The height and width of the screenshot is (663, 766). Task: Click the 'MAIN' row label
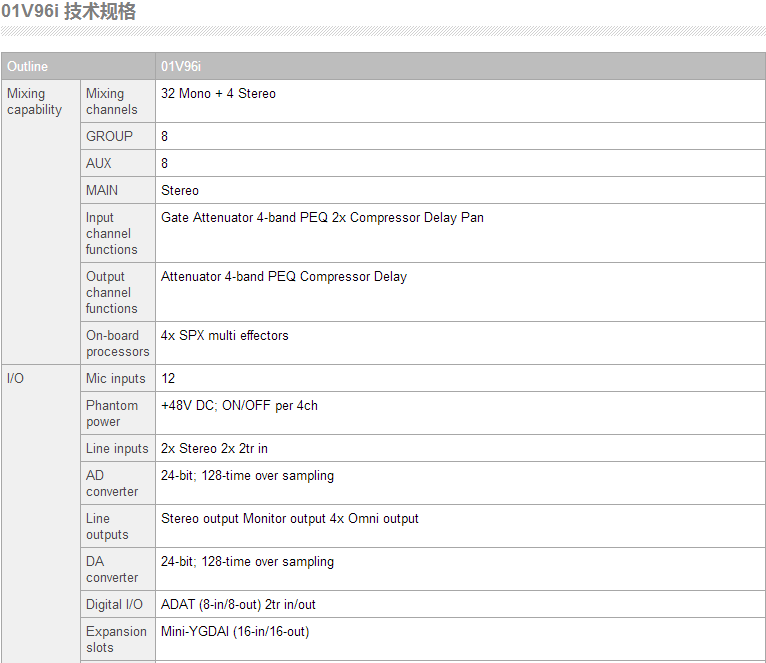102,190
